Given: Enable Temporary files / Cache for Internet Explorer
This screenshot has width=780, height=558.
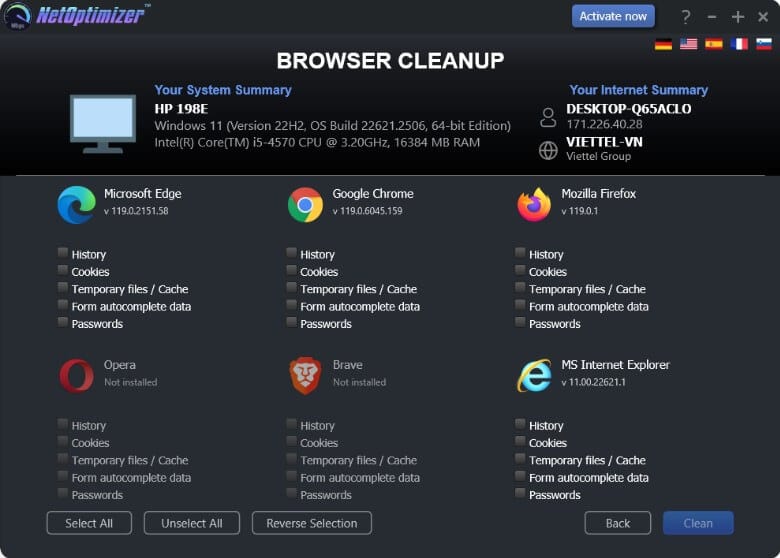Looking at the screenshot, I should pos(521,460).
